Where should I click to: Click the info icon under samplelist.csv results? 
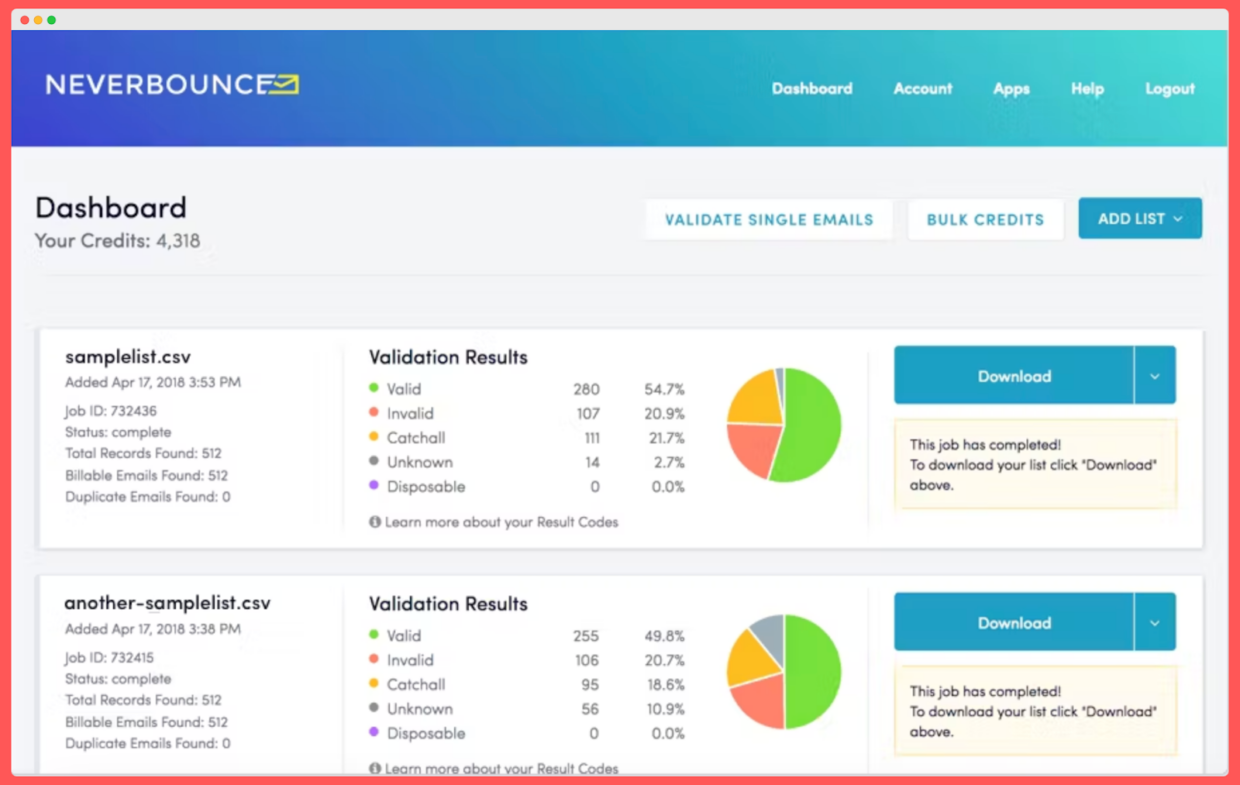(x=375, y=522)
